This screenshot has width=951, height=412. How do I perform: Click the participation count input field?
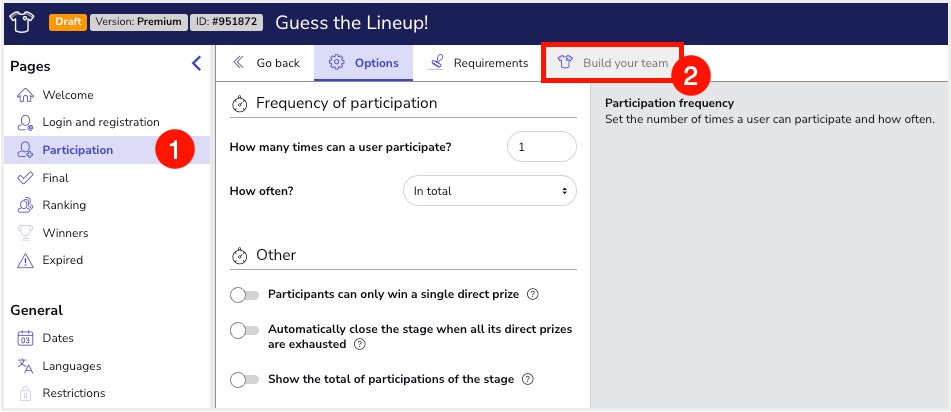tap(542, 147)
